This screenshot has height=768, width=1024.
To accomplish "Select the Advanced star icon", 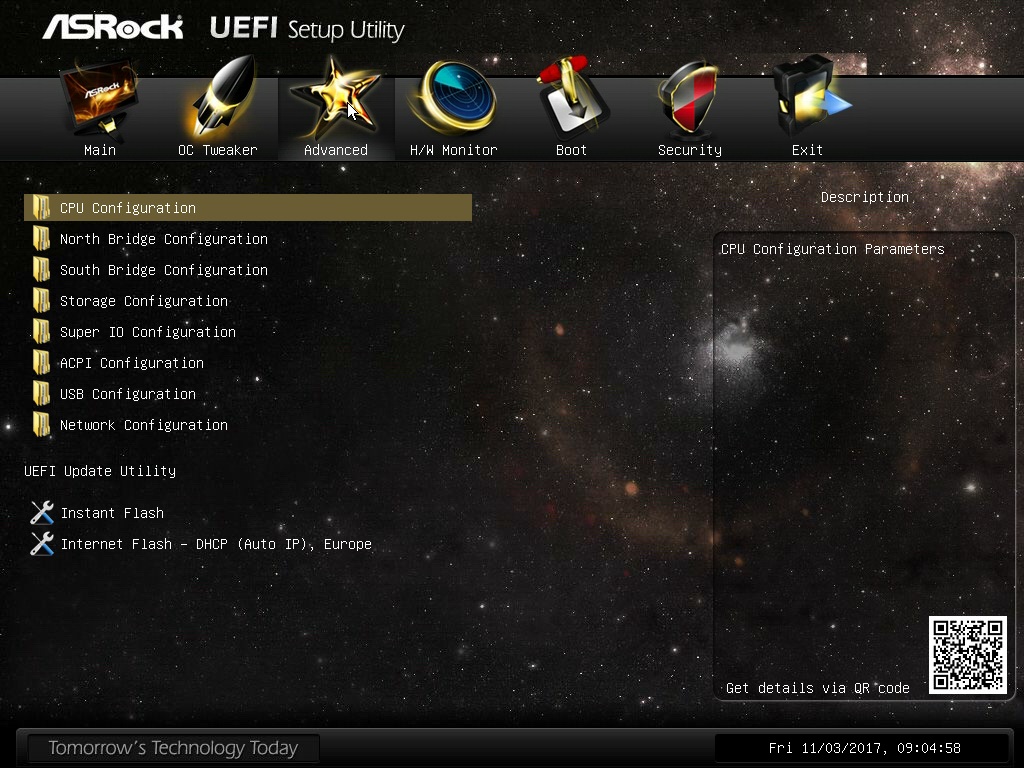I will 336,98.
